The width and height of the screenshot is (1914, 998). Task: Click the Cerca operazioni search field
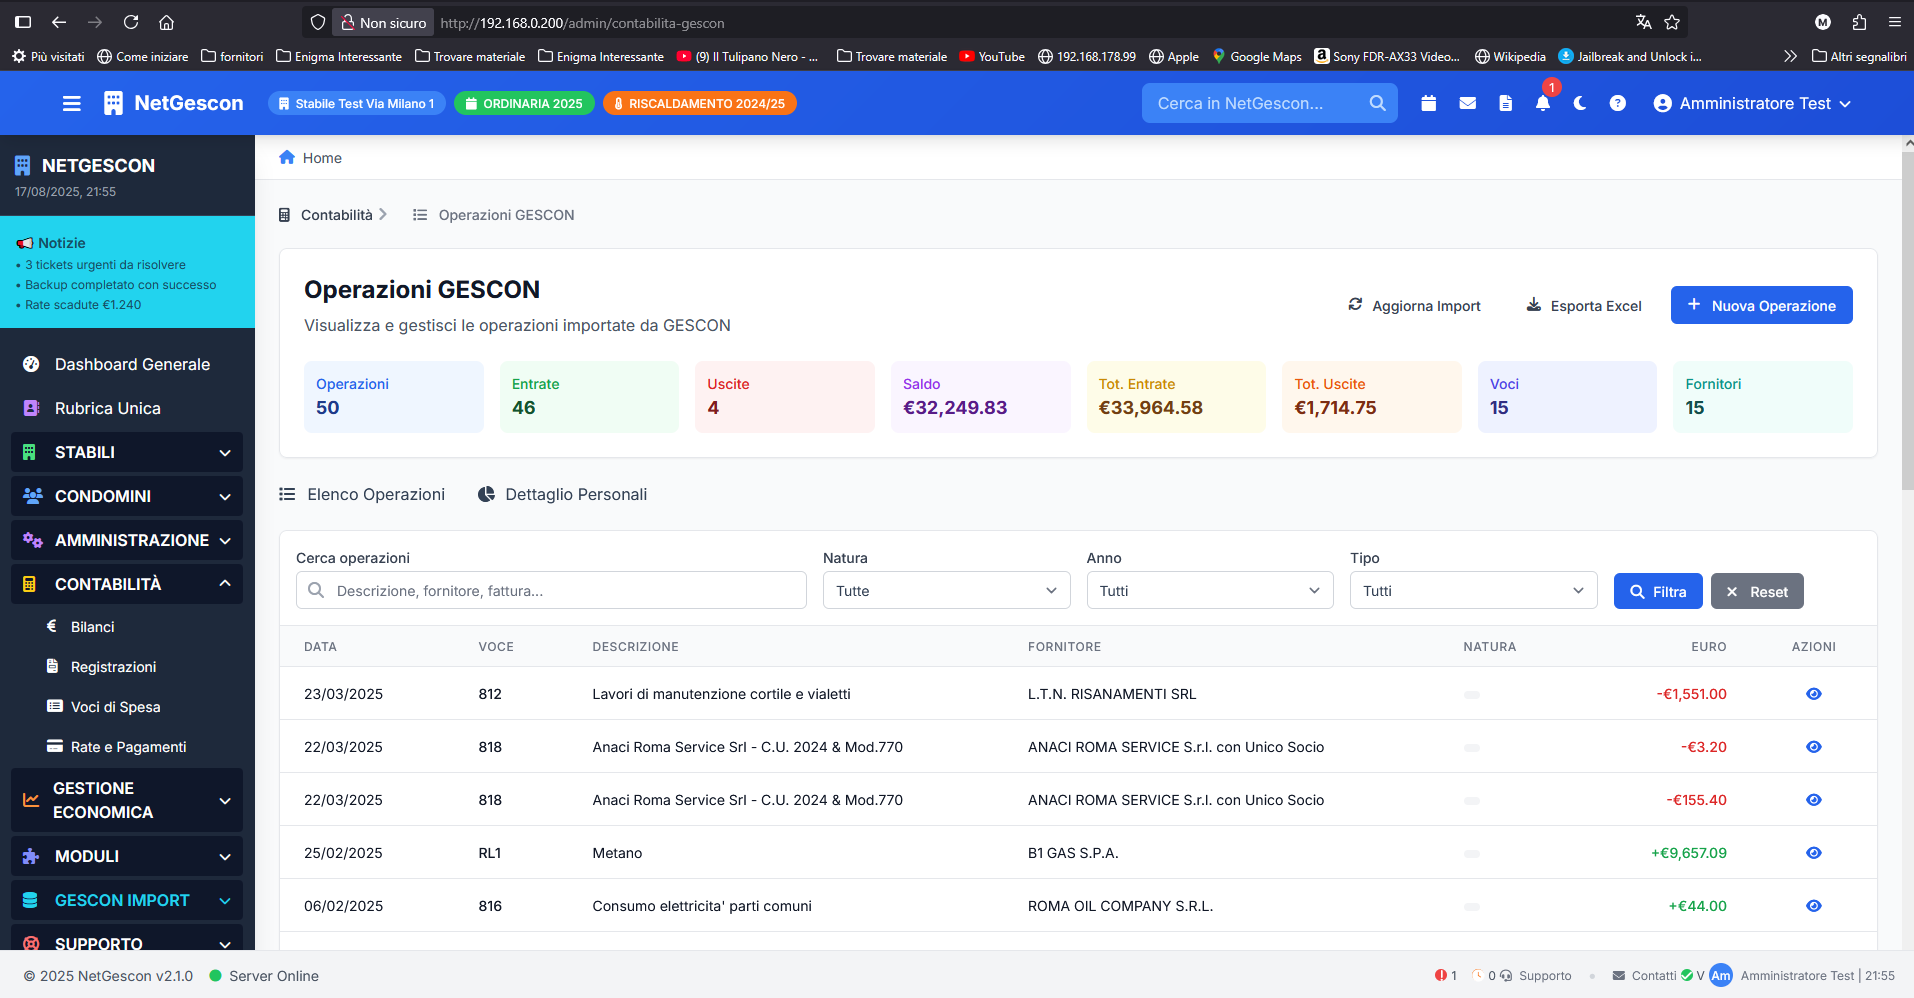(x=551, y=590)
